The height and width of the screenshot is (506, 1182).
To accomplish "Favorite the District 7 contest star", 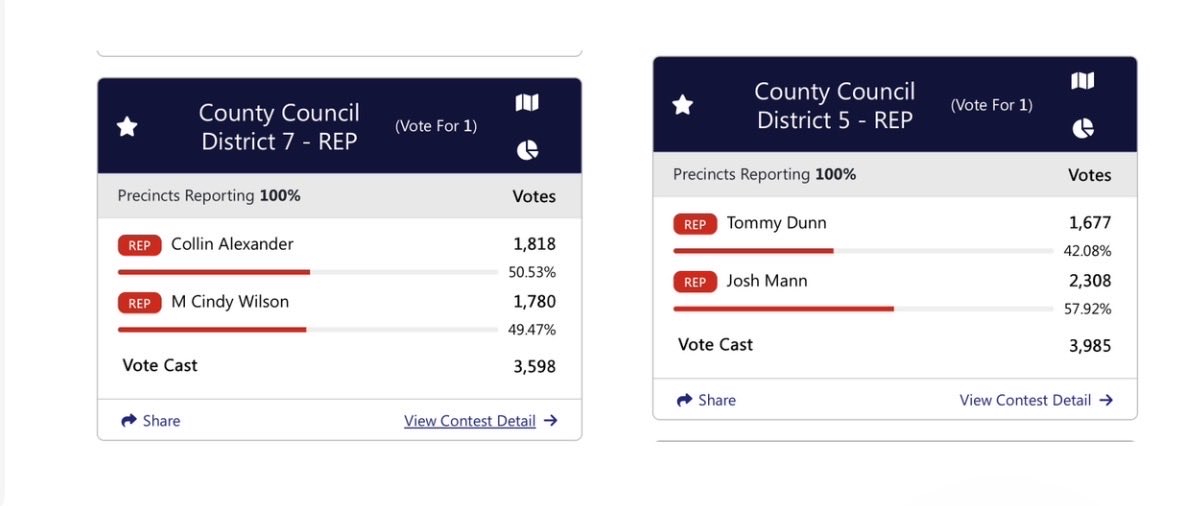I will pos(127,127).
